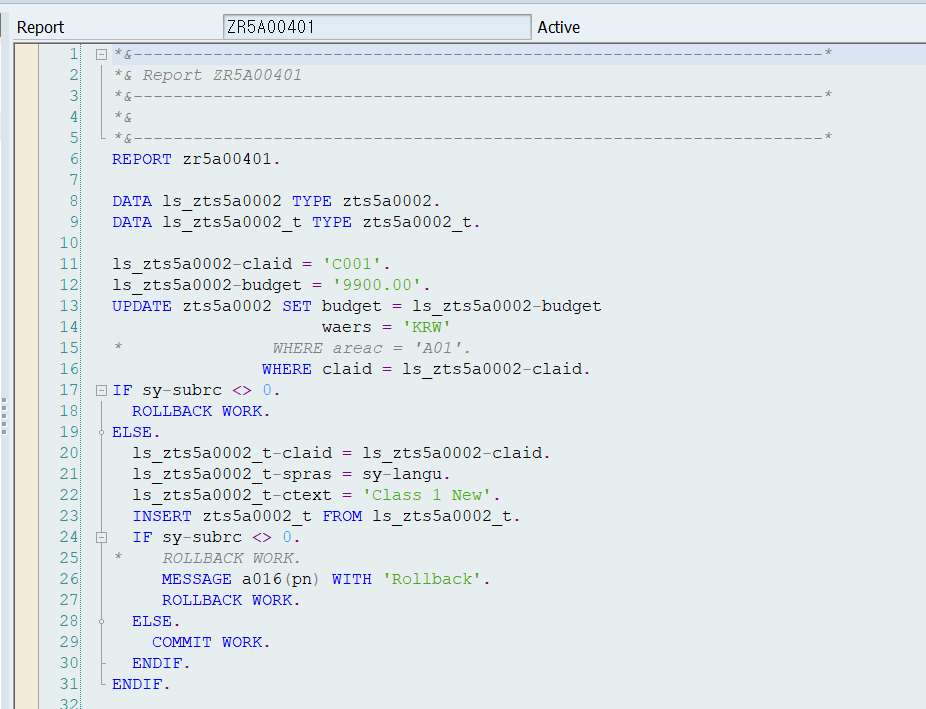Click the first DATA keyword on line 8
This screenshot has height=709, width=926.
point(132,201)
